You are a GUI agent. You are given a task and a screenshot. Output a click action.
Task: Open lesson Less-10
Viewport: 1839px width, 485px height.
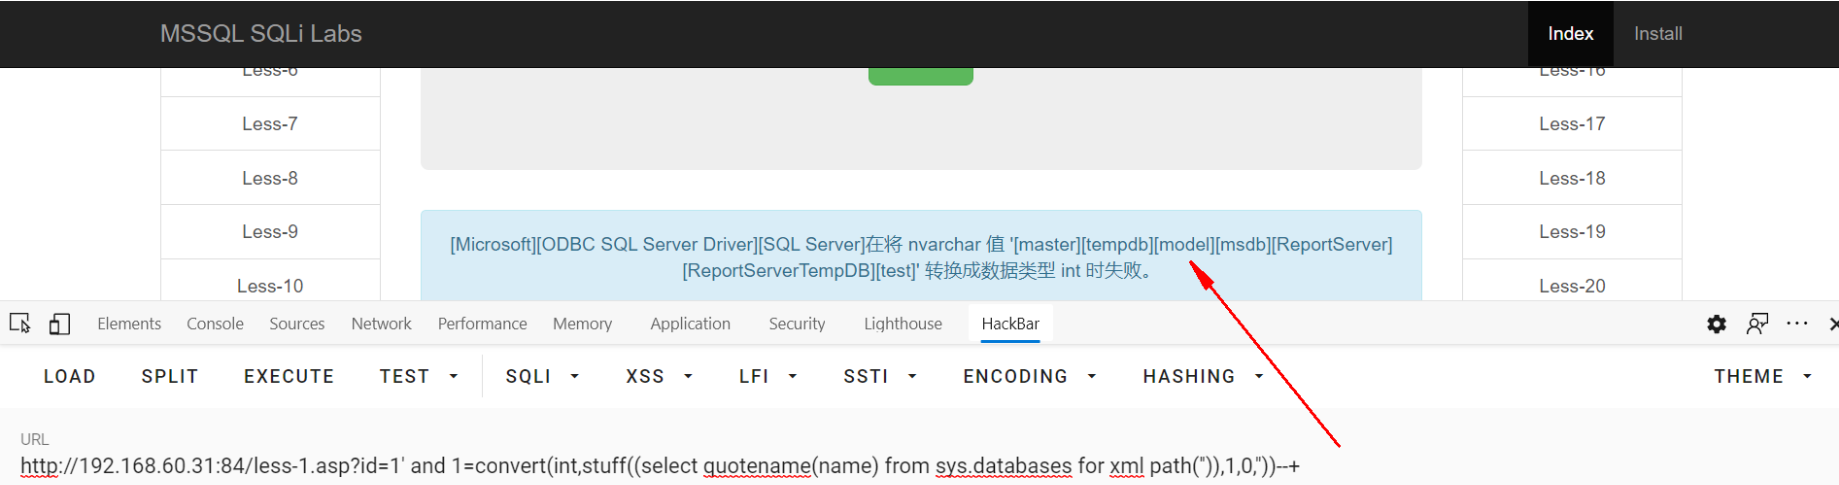click(270, 284)
